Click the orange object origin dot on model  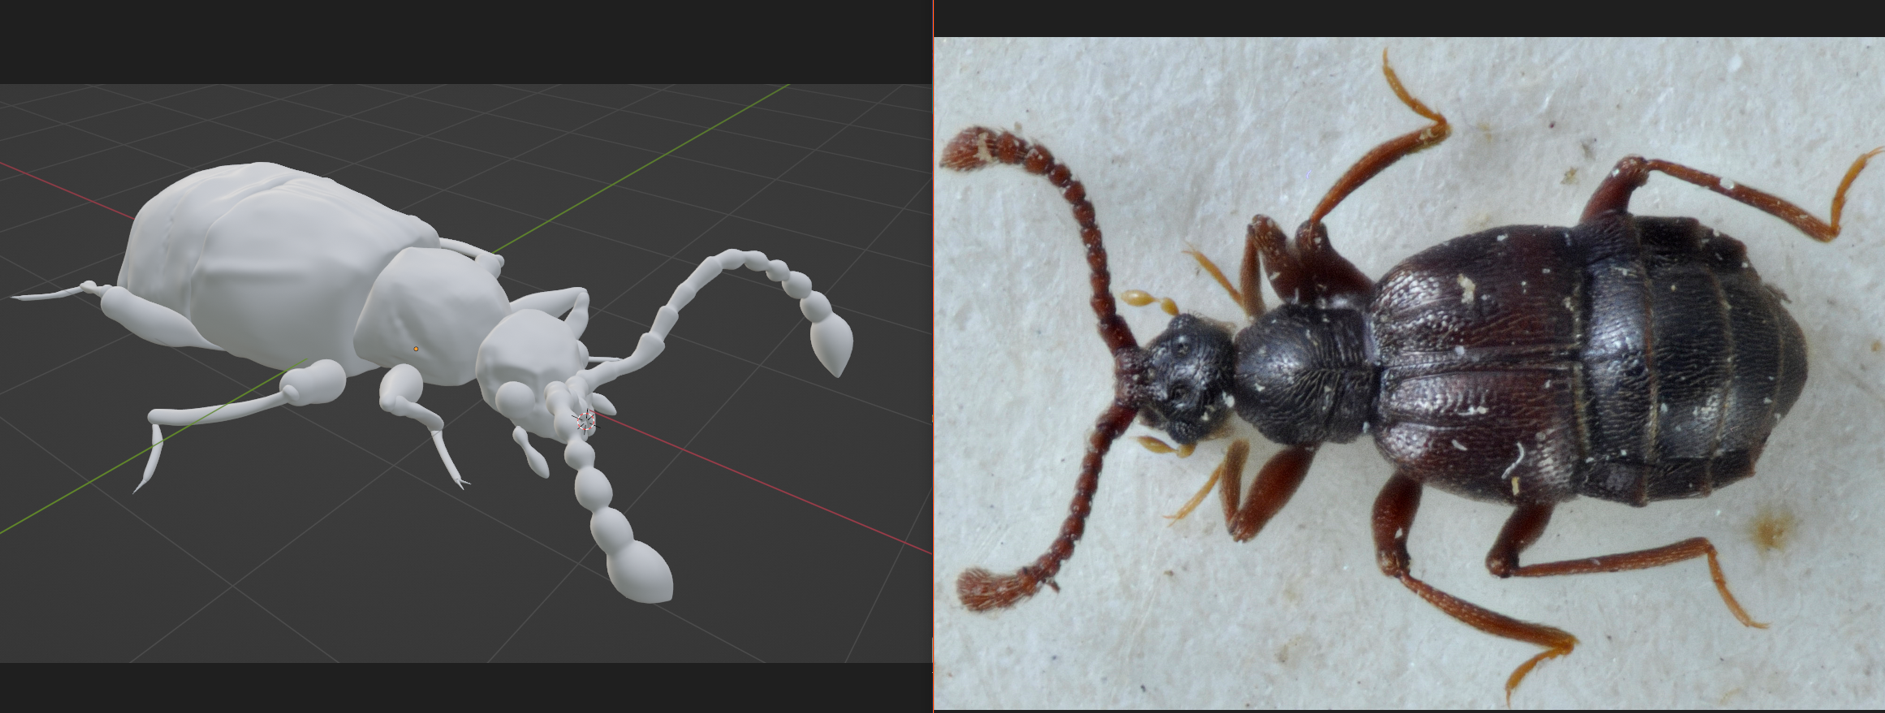416,349
